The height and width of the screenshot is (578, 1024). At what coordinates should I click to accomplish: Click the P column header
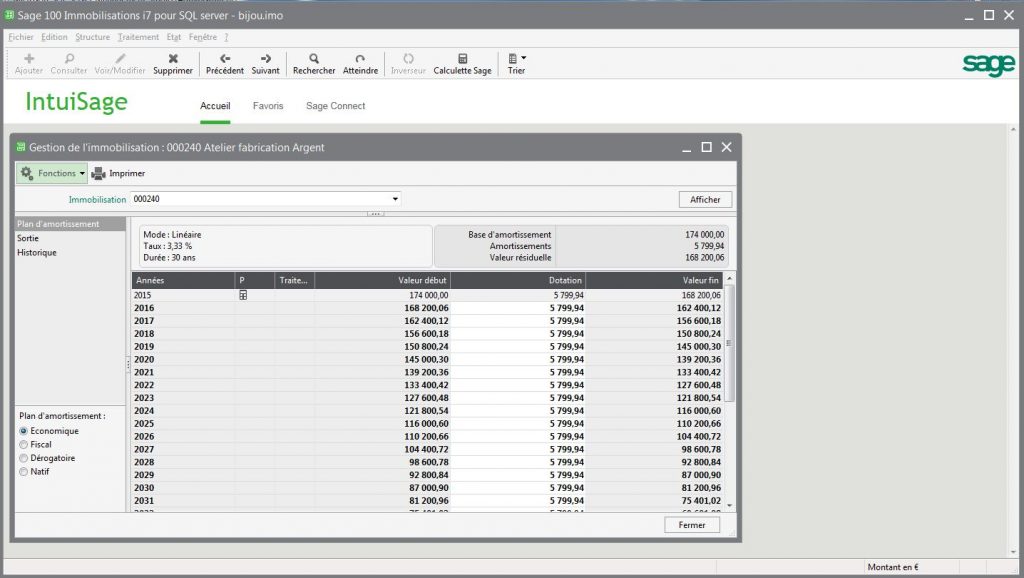pyautogui.click(x=254, y=280)
